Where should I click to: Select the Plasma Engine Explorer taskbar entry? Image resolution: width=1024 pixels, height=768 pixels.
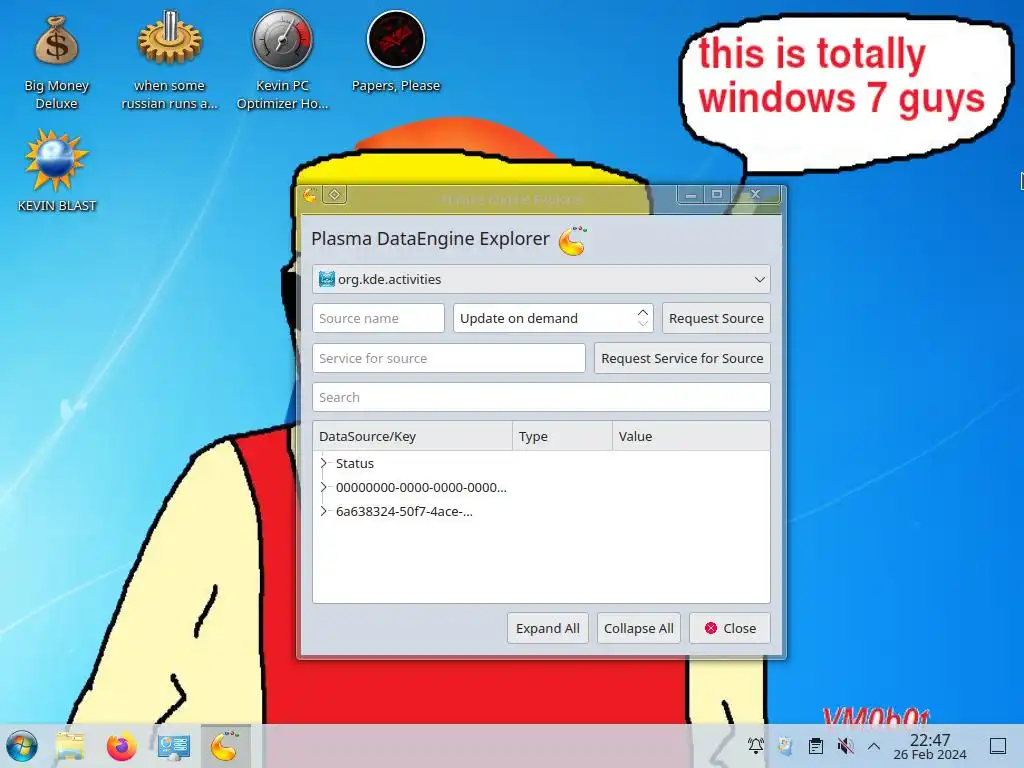pyautogui.click(x=225, y=746)
